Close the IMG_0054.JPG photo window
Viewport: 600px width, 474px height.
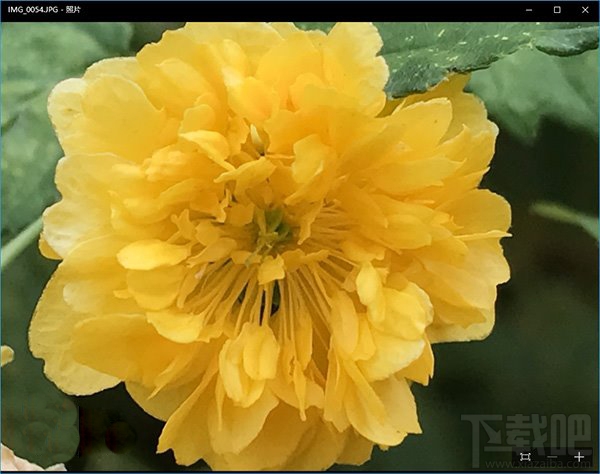[585, 10]
